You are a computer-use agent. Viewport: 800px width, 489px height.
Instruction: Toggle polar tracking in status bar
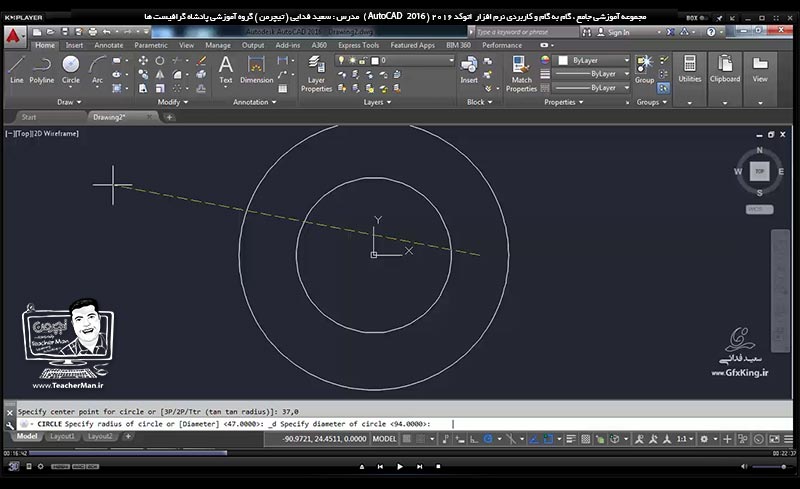tap(488, 438)
